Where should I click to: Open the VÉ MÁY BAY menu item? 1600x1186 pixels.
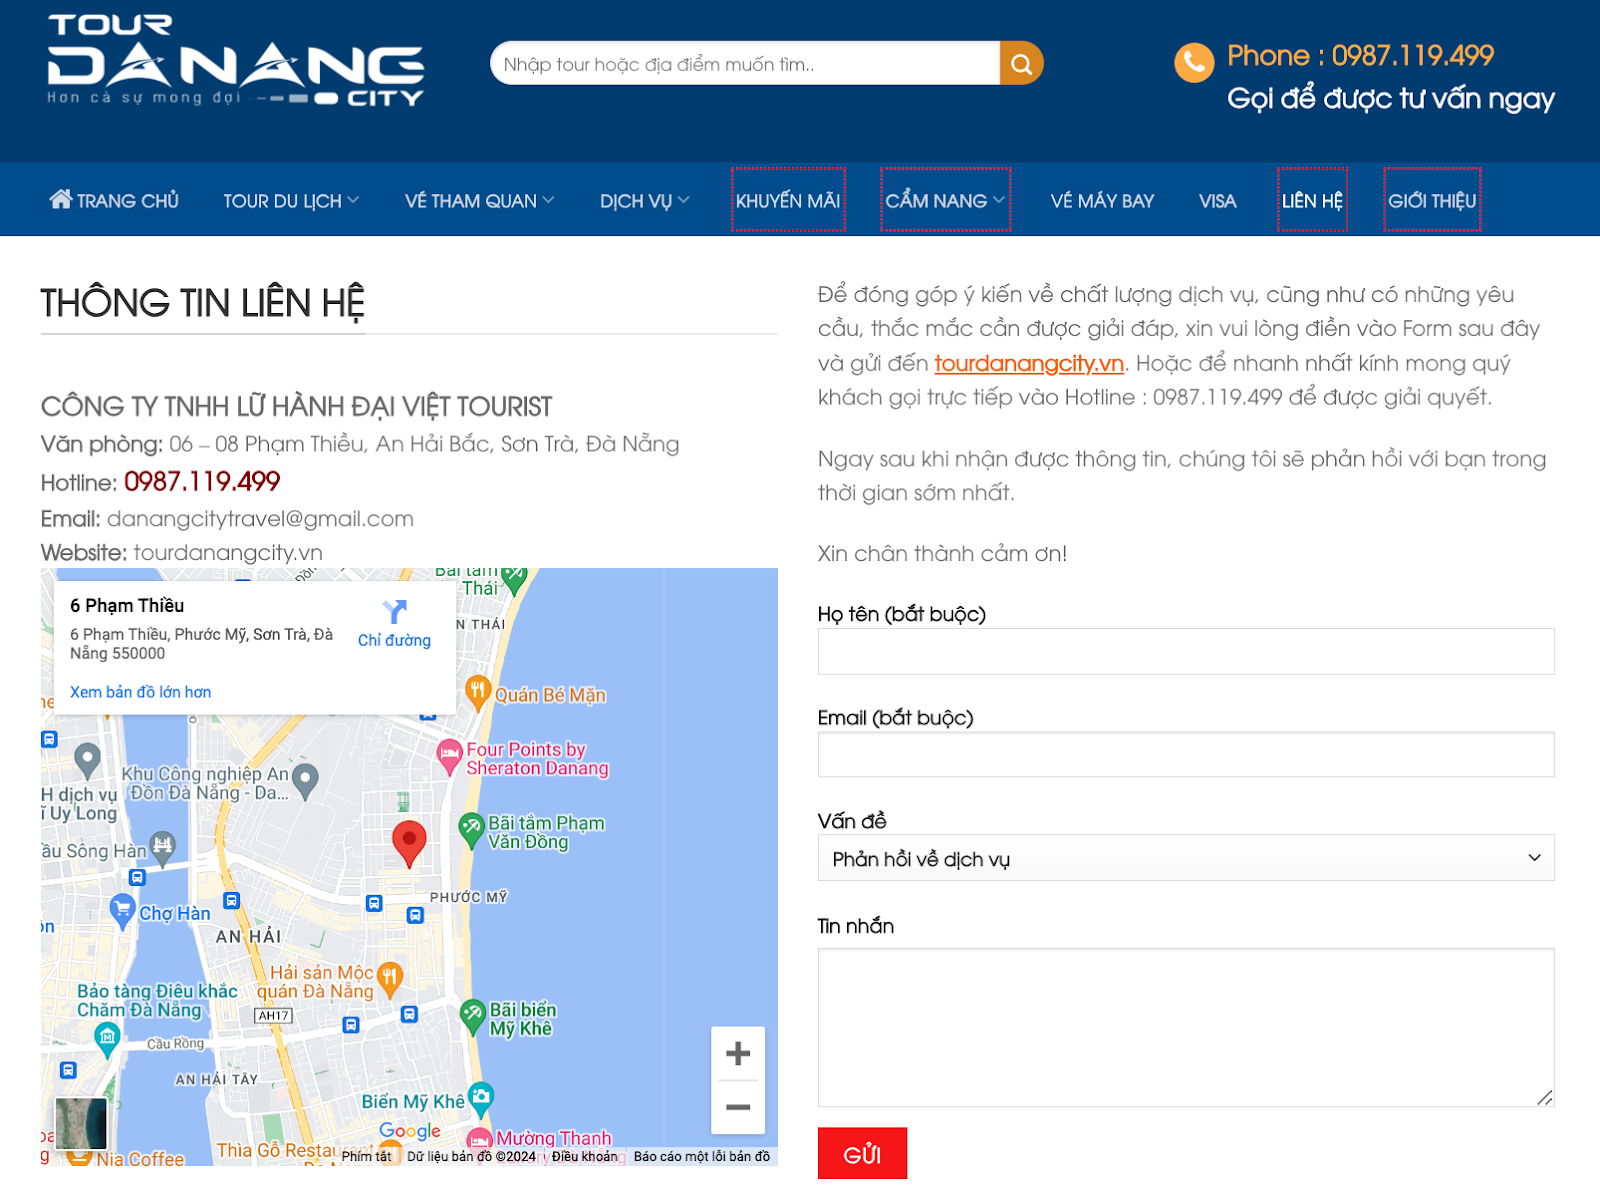1102,201
